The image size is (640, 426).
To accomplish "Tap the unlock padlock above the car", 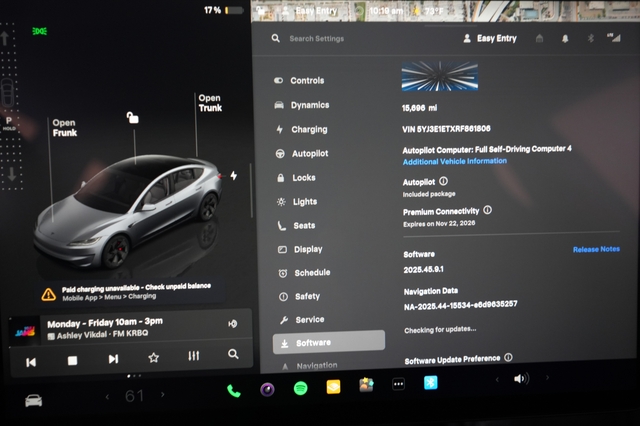I will point(132,118).
